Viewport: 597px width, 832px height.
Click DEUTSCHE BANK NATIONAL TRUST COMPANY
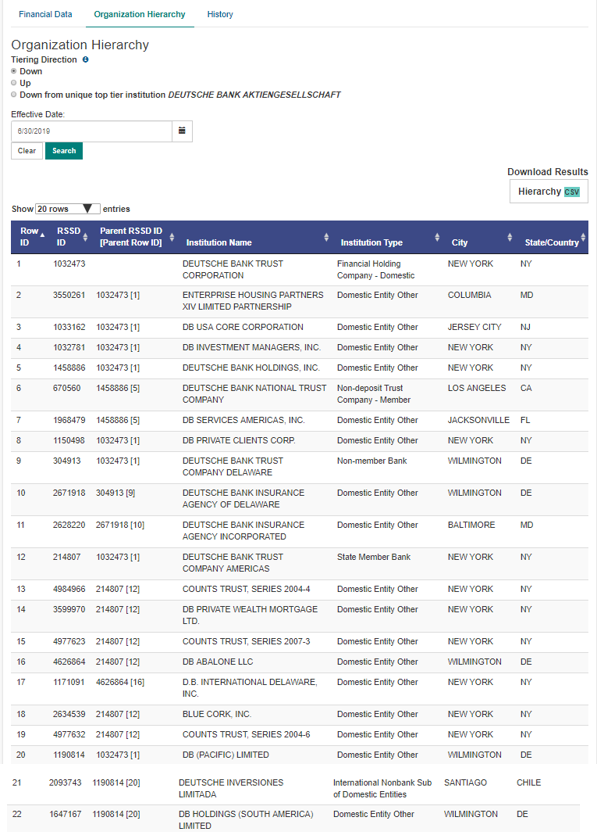click(254, 394)
